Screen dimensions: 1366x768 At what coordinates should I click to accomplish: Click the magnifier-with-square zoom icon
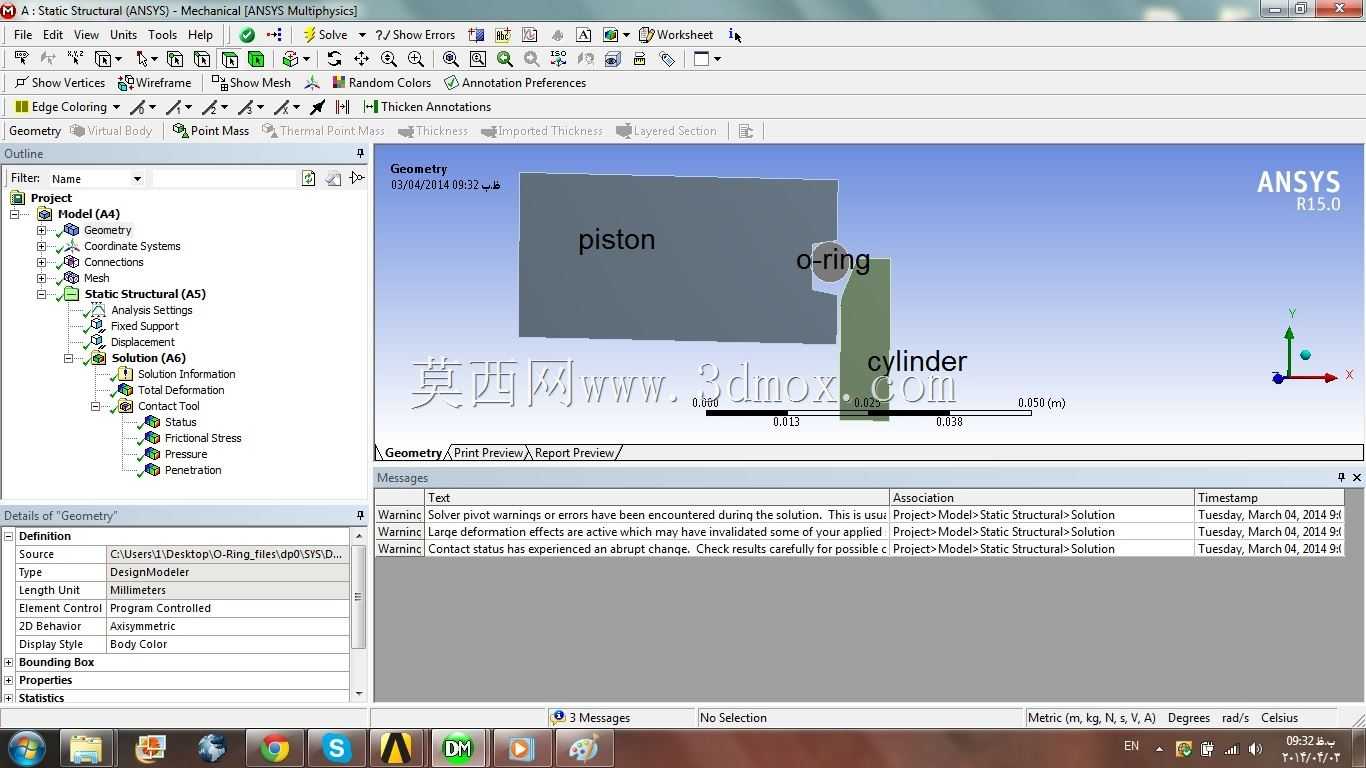point(478,59)
